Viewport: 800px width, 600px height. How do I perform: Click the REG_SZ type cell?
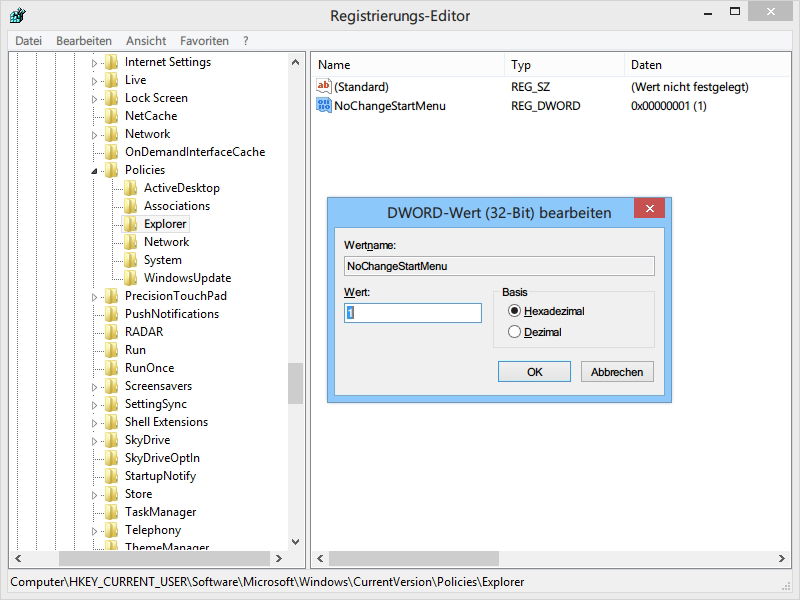click(530, 87)
